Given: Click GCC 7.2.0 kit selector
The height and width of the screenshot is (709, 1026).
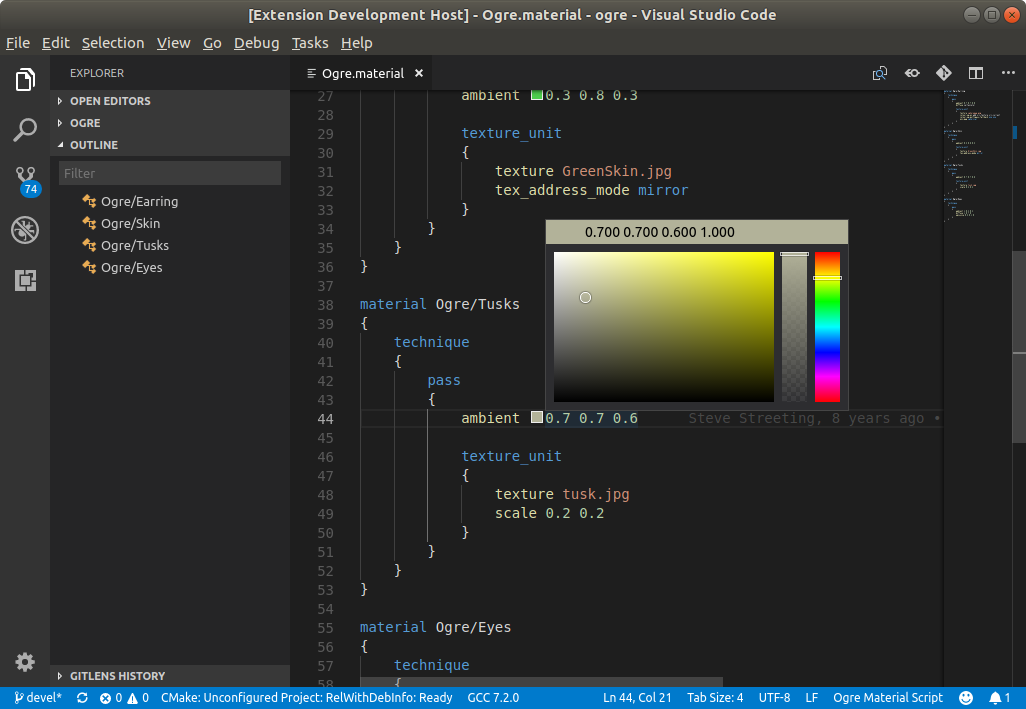Looking at the screenshot, I should click(493, 698).
